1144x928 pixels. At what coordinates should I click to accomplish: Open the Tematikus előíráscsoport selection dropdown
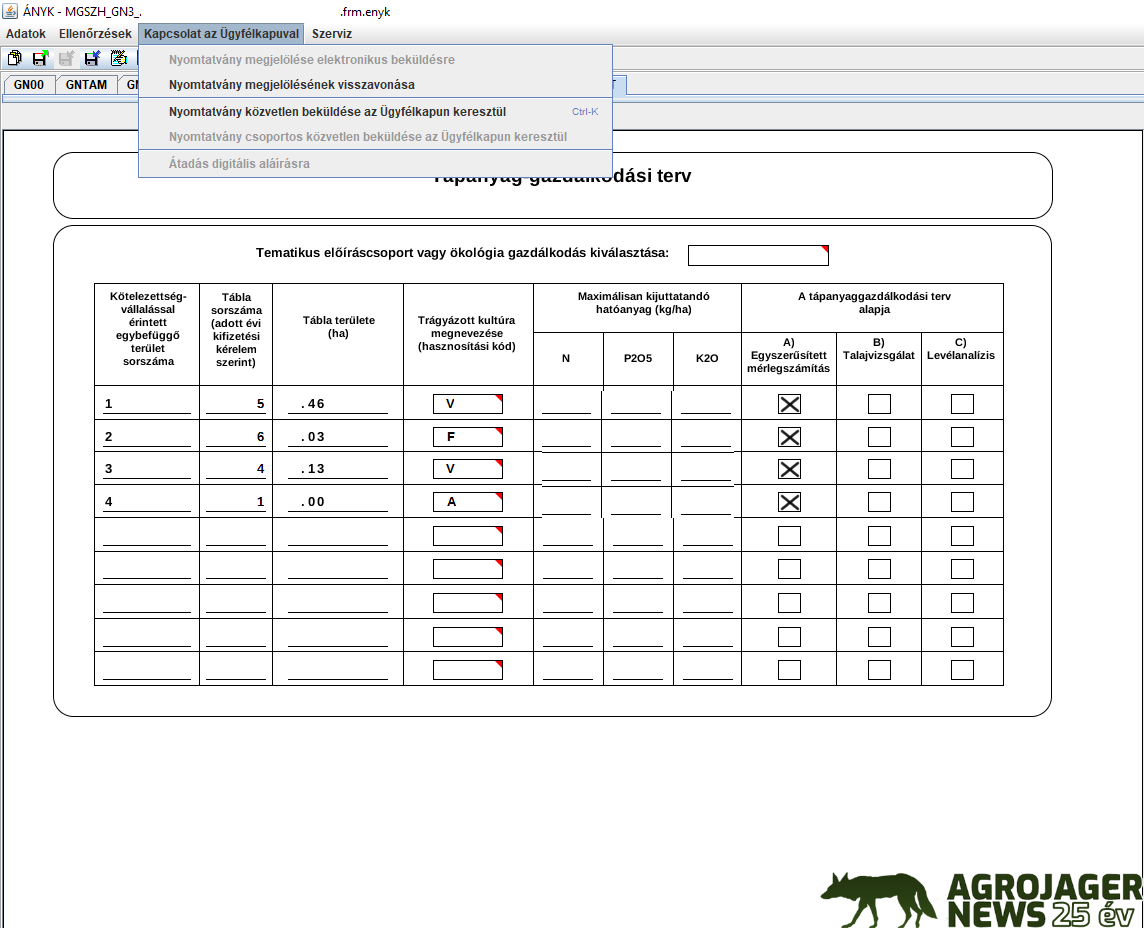tap(758, 255)
